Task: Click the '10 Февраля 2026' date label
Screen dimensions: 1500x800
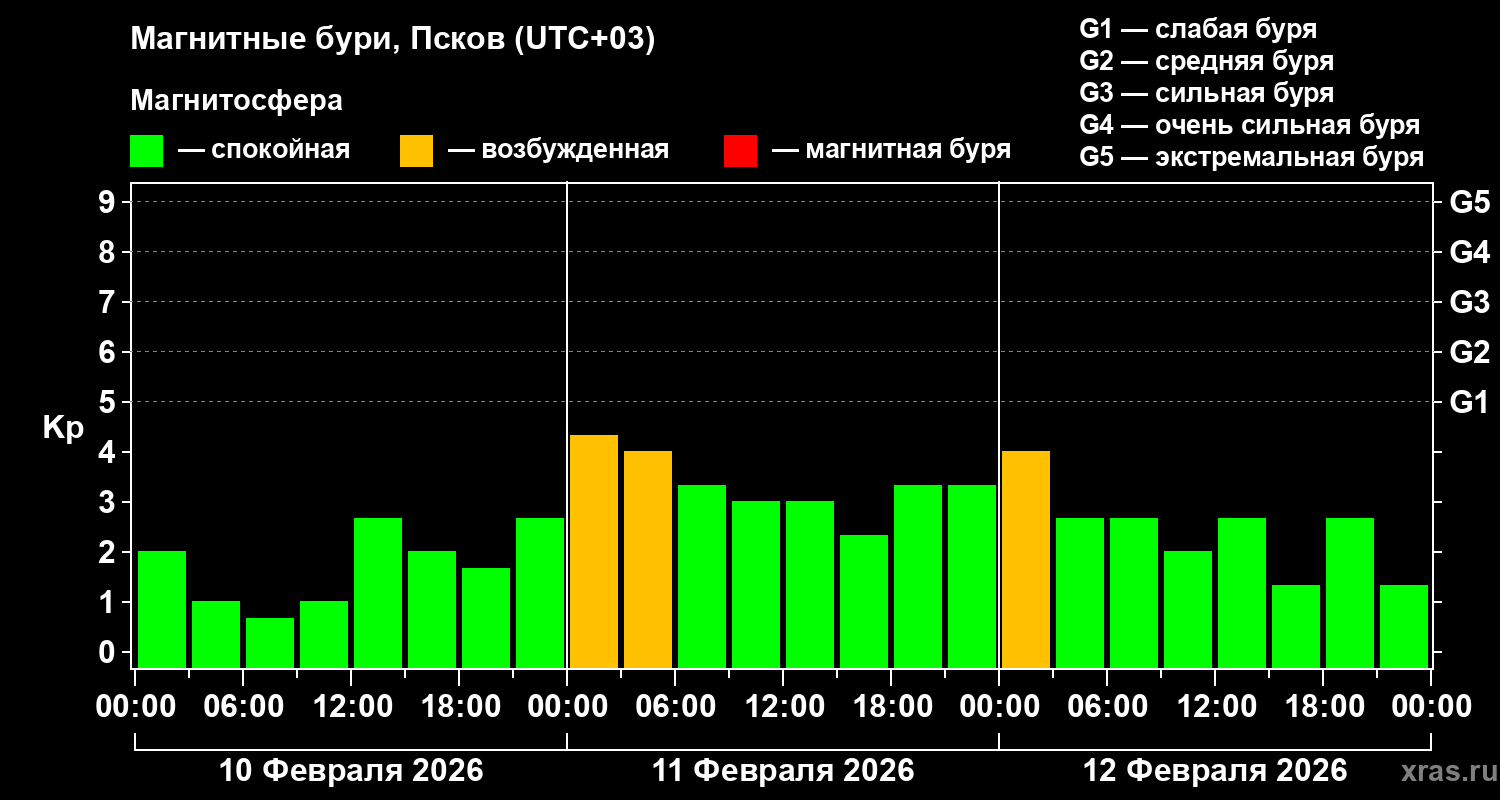Action: click(x=351, y=771)
